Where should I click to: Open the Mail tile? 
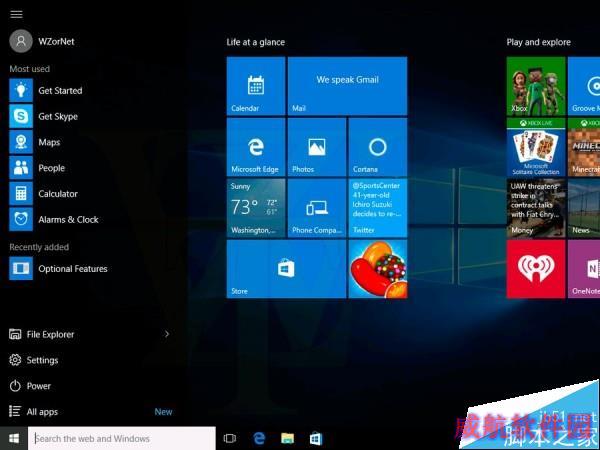click(x=347, y=86)
